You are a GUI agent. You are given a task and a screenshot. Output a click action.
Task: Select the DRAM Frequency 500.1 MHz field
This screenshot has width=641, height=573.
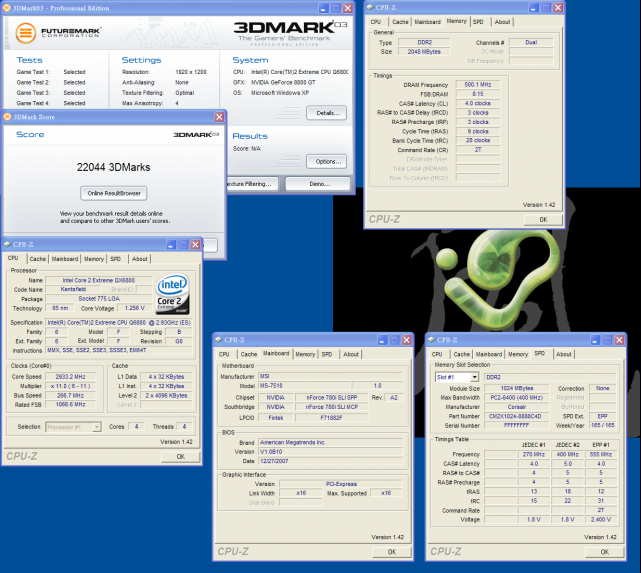pyautogui.click(x=478, y=85)
